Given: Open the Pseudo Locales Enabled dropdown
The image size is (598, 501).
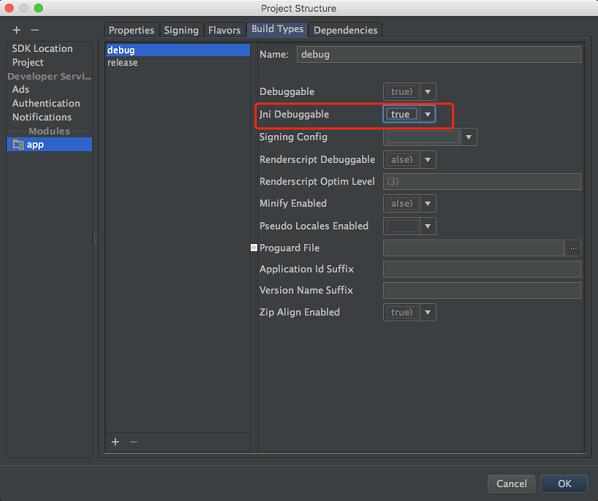Looking at the screenshot, I should pos(428,226).
